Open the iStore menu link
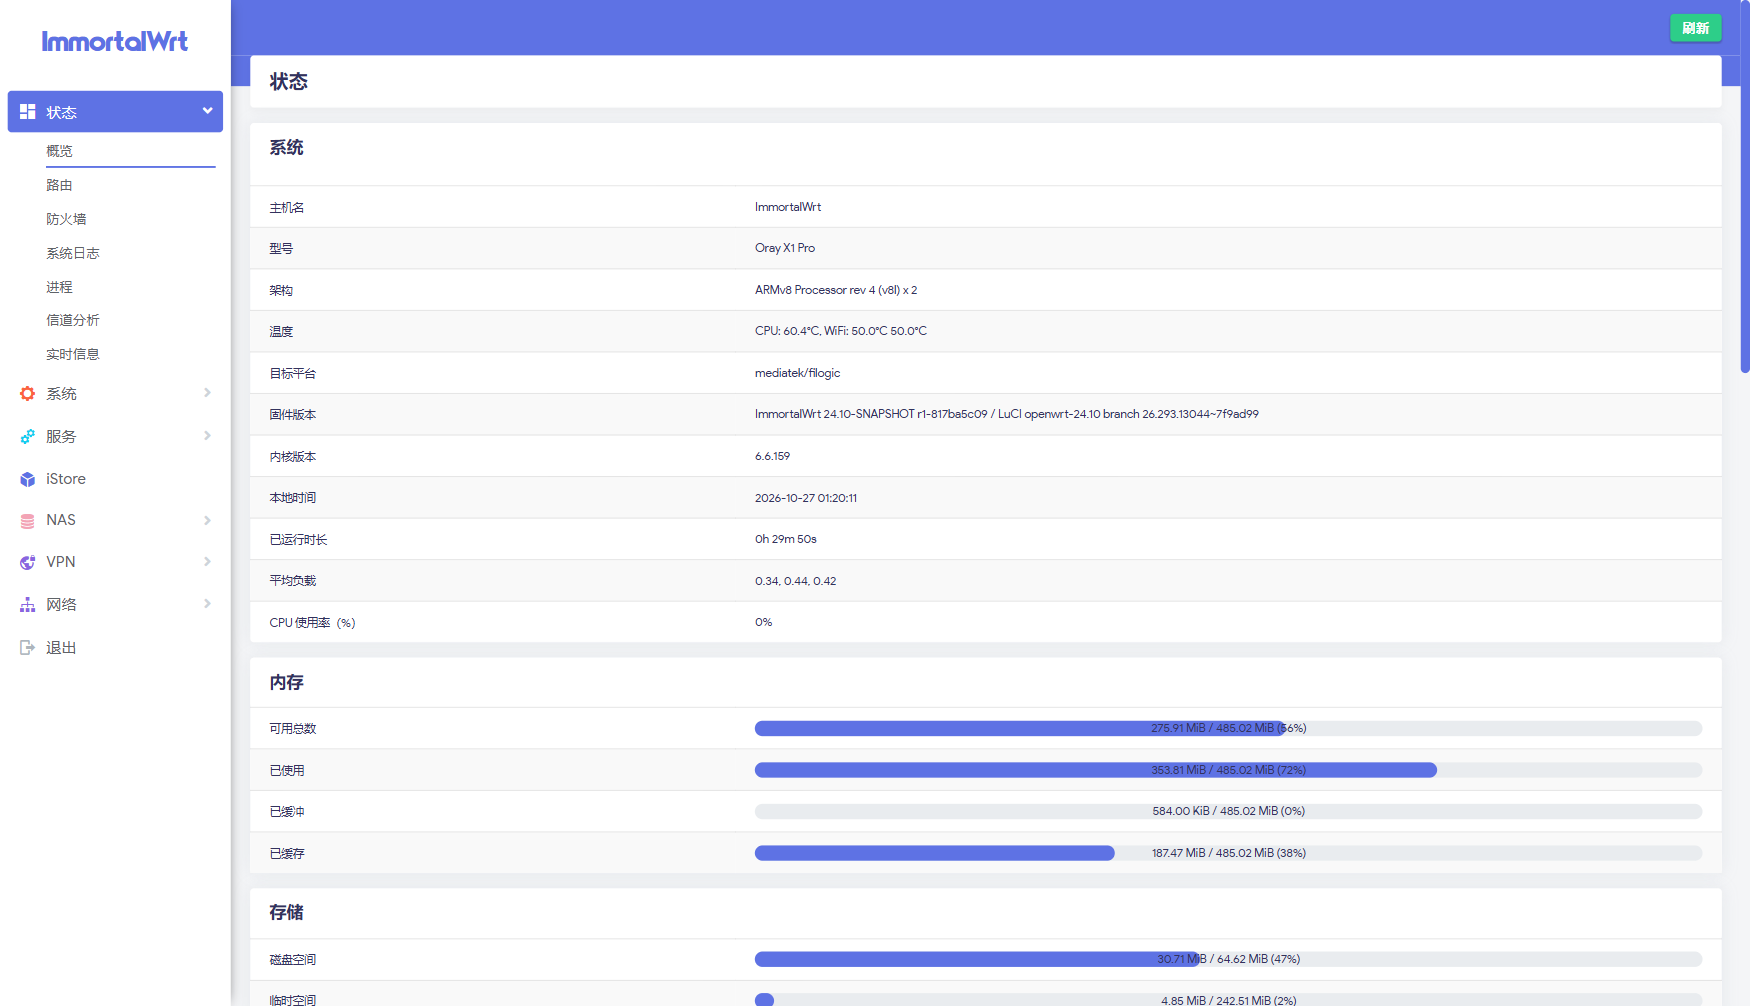1750x1006 pixels. [66, 479]
